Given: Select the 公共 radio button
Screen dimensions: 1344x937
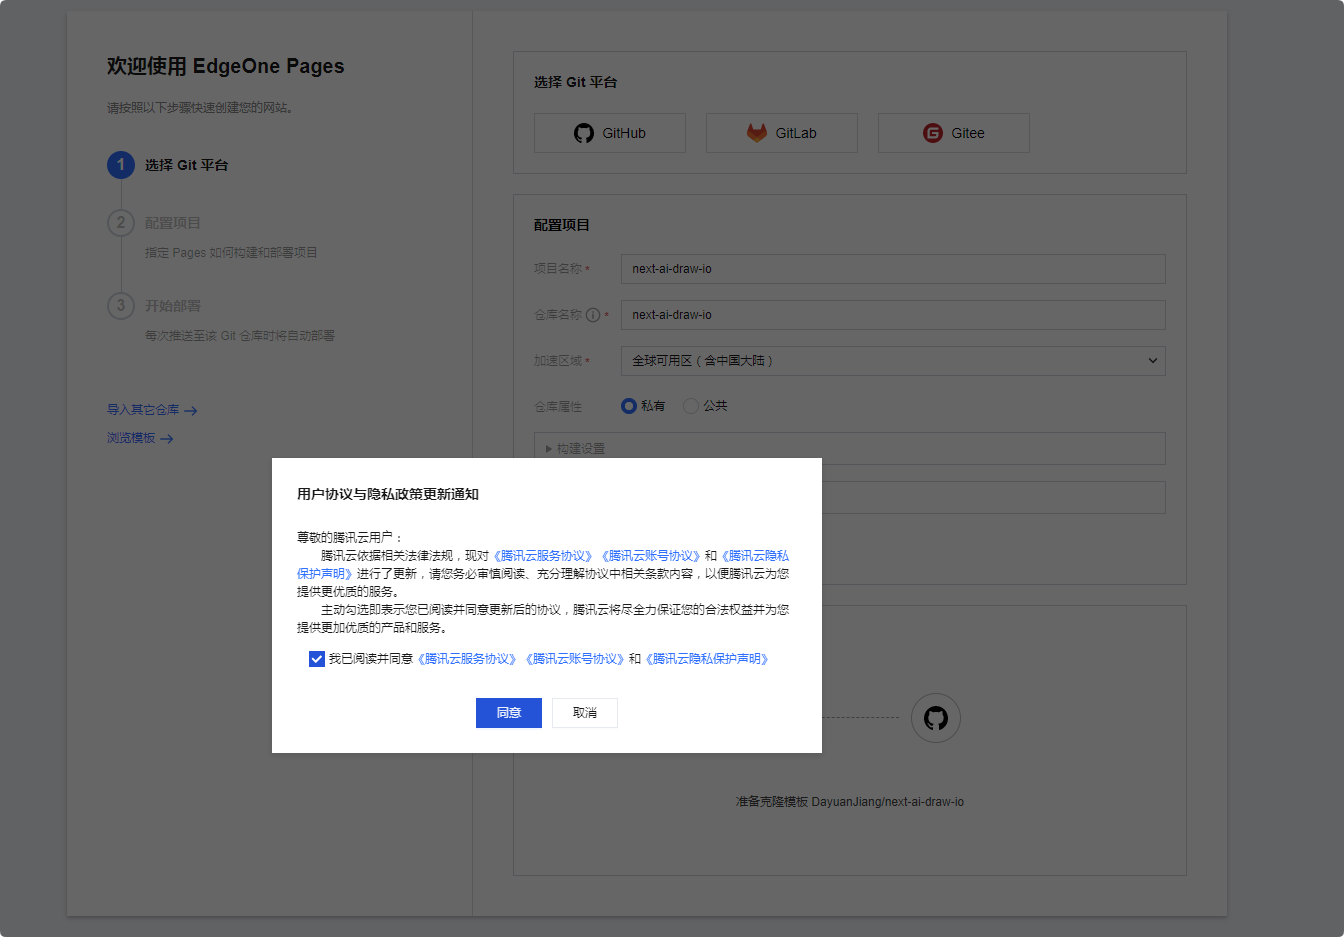Looking at the screenshot, I should tap(691, 406).
